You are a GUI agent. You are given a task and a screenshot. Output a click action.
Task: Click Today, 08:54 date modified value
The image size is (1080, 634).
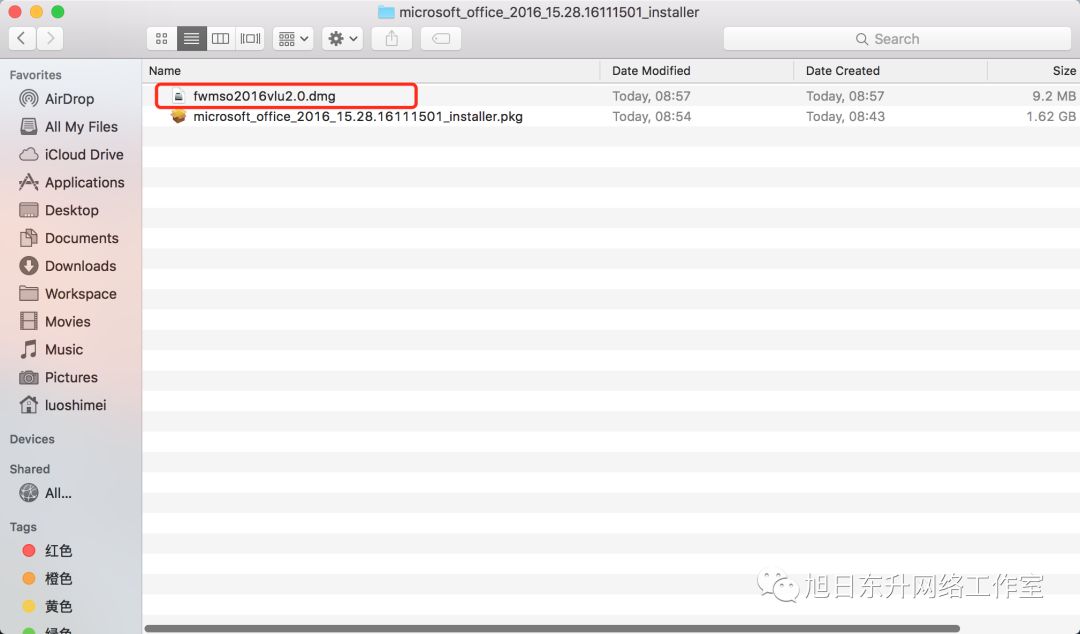[652, 116]
